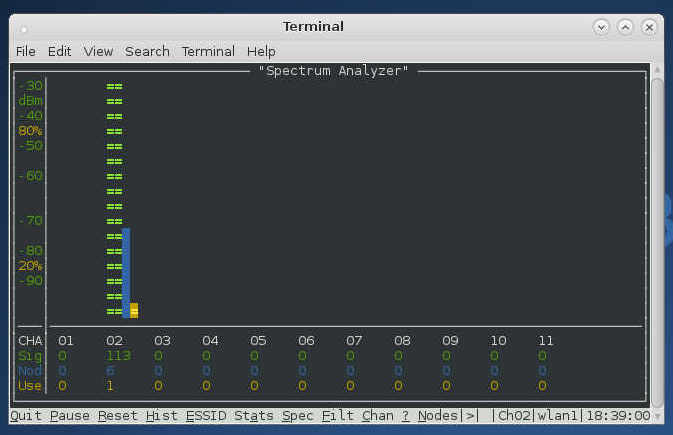Image resolution: width=673 pixels, height=435 pixels.
Task: Click the Use value 1 for channel 02
Action: [x=110, y=386]
